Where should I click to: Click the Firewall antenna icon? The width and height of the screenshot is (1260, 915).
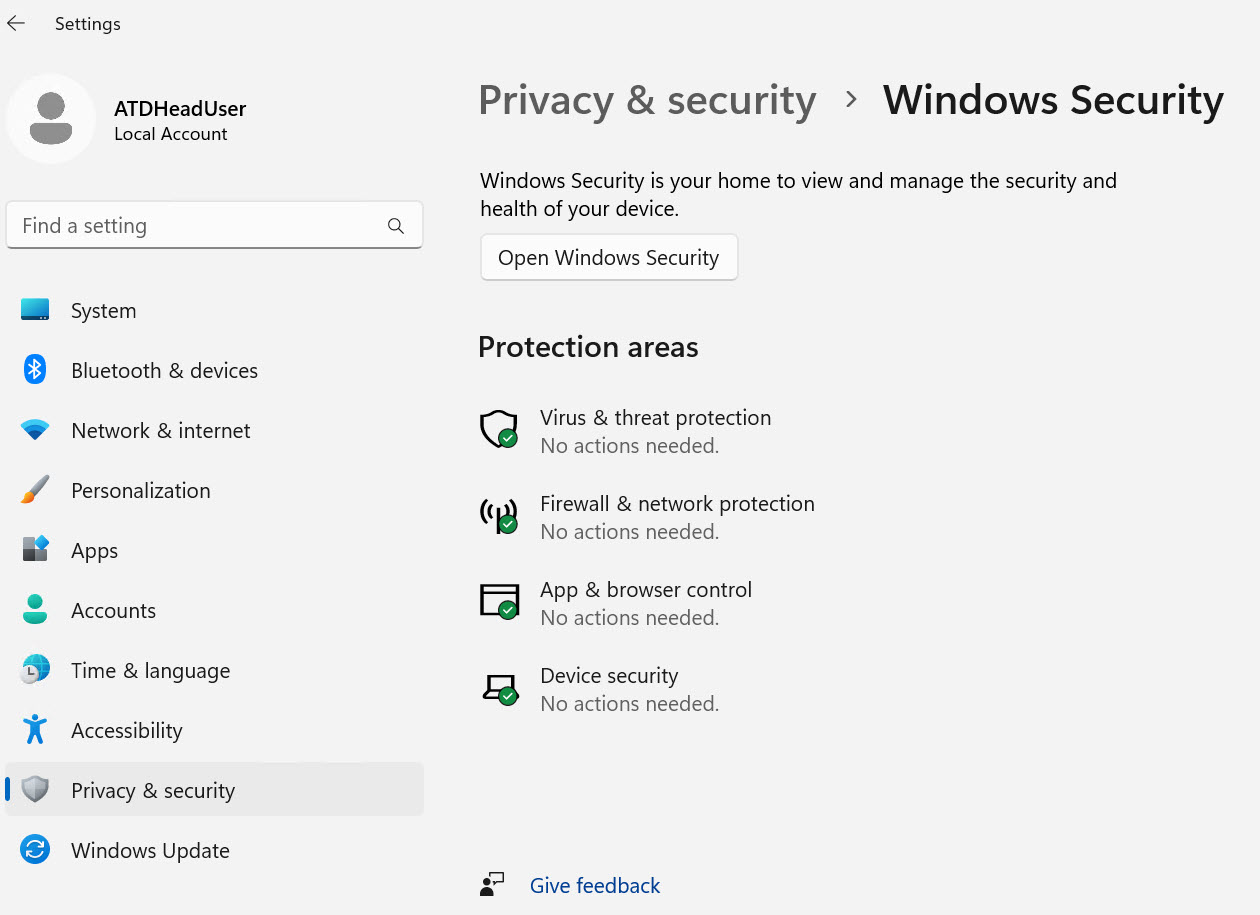click(499, 516)
